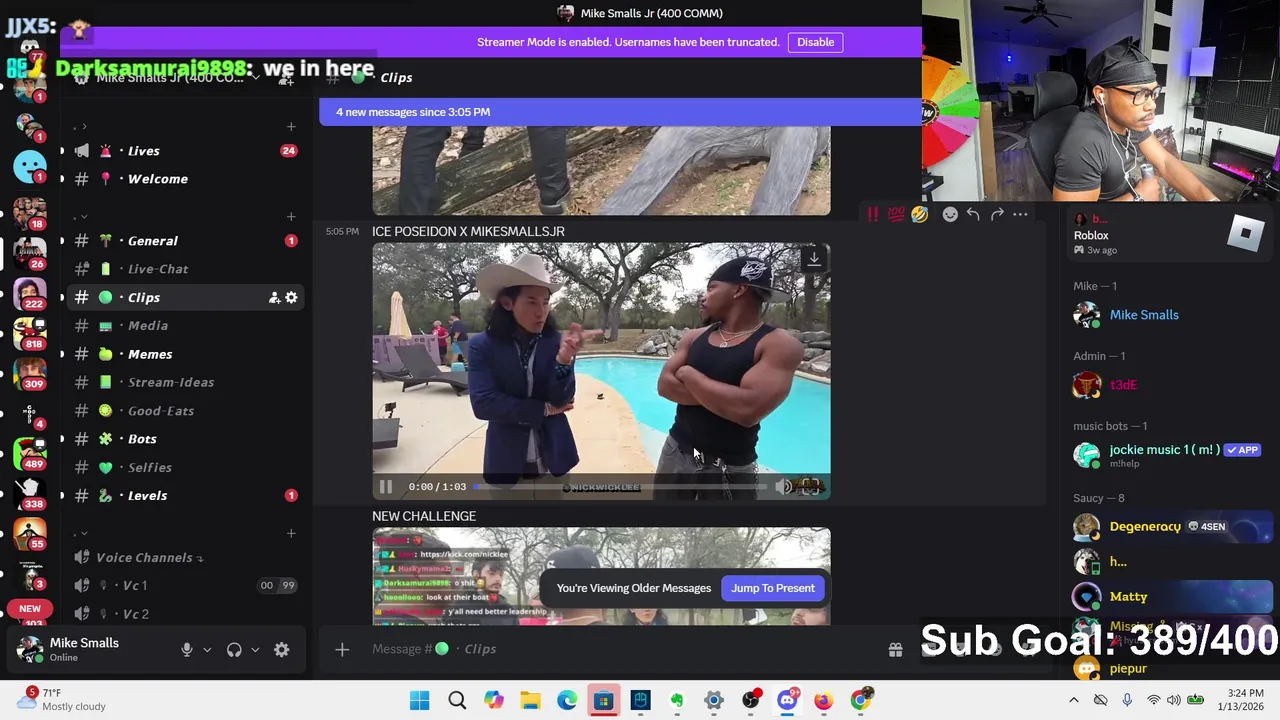Open user settings gear icon

(282, 650)
